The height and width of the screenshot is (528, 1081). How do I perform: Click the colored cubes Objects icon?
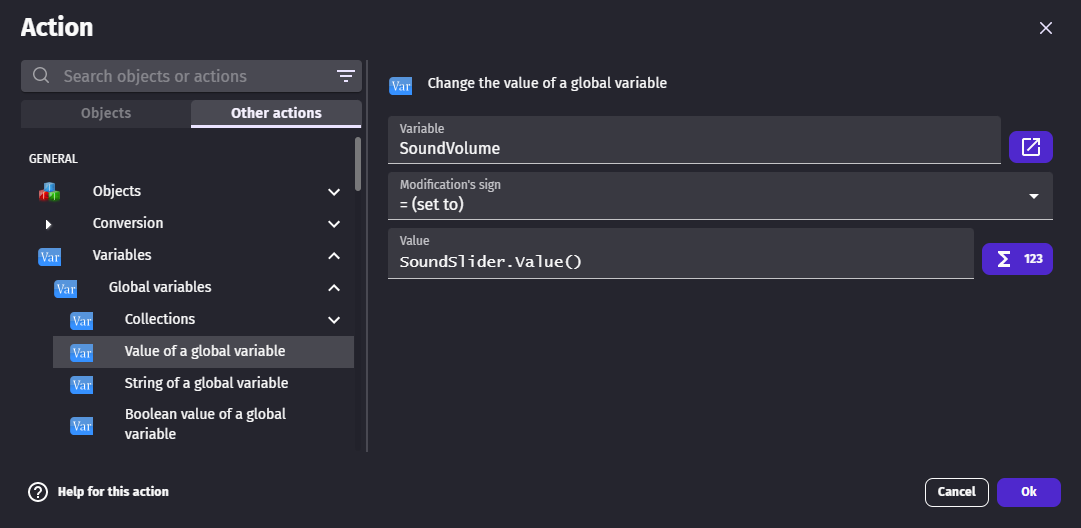click(49, 192)
